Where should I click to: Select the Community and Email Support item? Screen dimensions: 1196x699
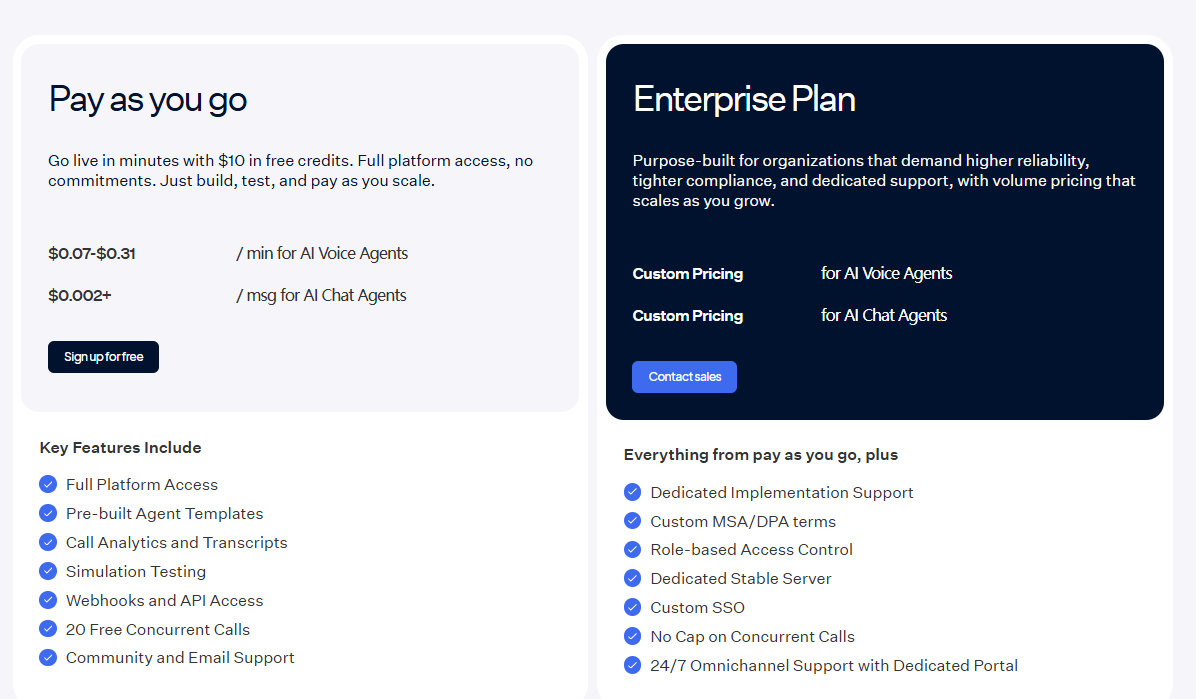(x=180, y=657)
